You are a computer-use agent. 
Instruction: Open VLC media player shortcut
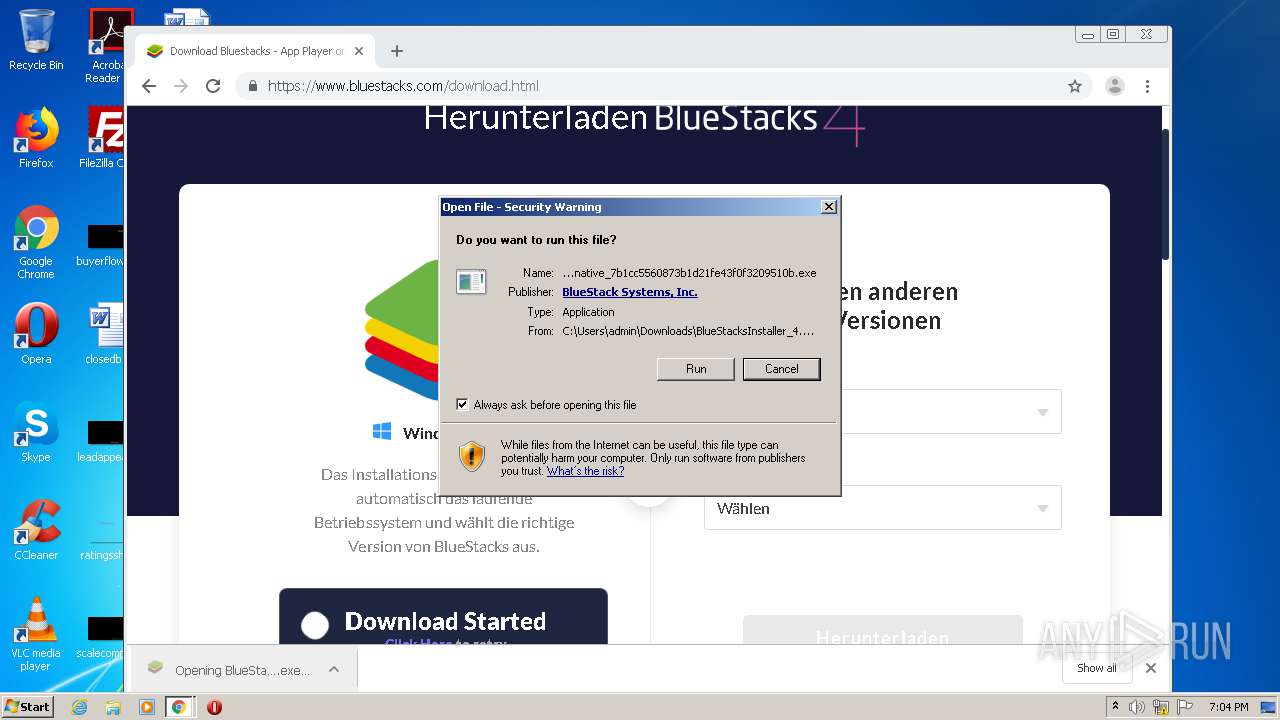coord(36,634)
